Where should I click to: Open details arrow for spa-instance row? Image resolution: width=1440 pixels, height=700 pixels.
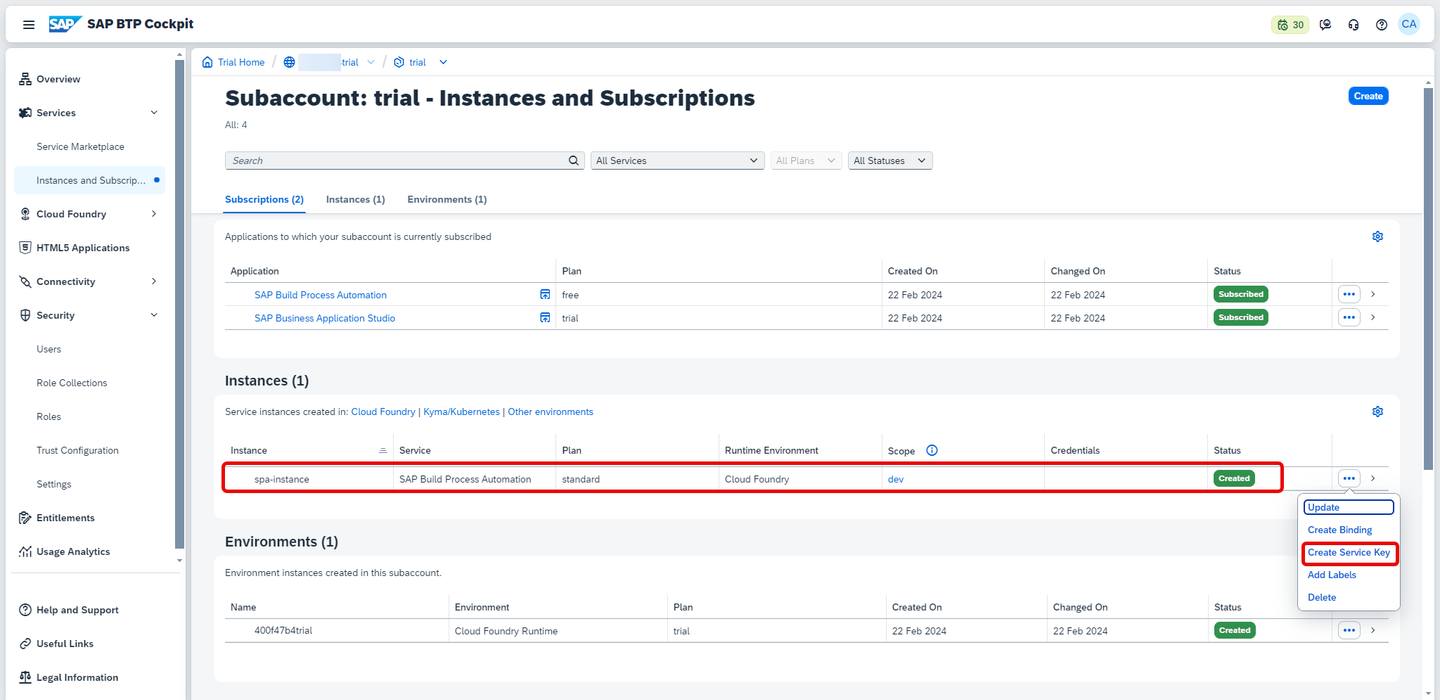pyautogui.click(x=1373, y=479)
